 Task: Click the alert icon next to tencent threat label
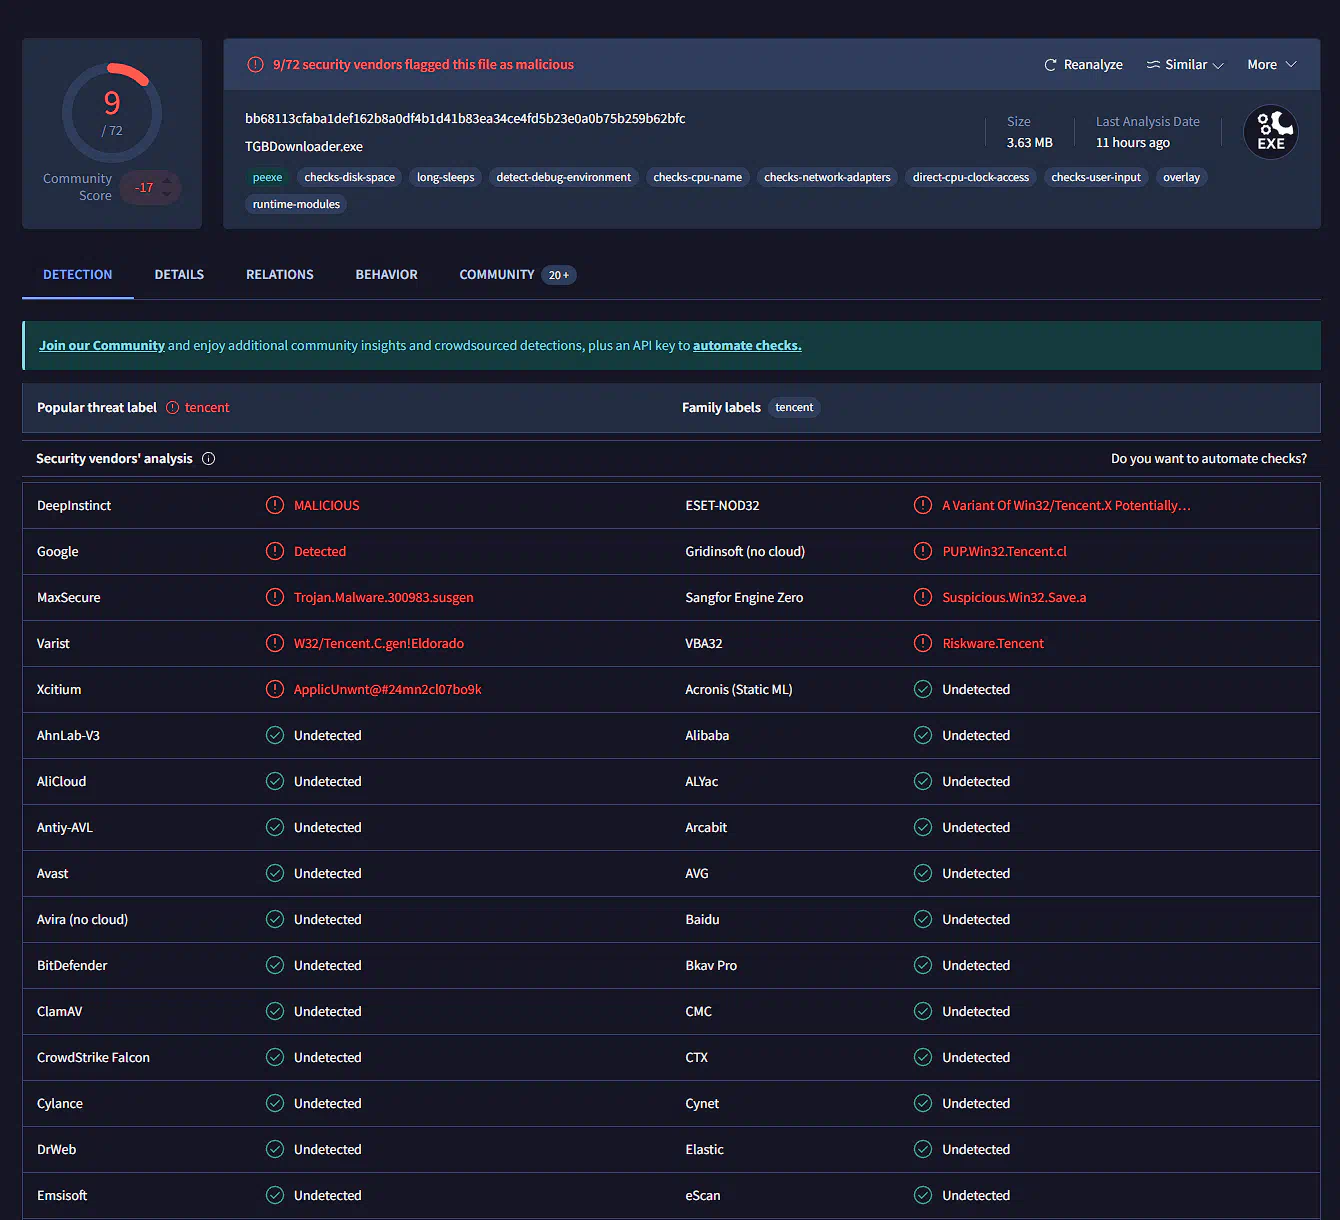[x=172, y=408]
